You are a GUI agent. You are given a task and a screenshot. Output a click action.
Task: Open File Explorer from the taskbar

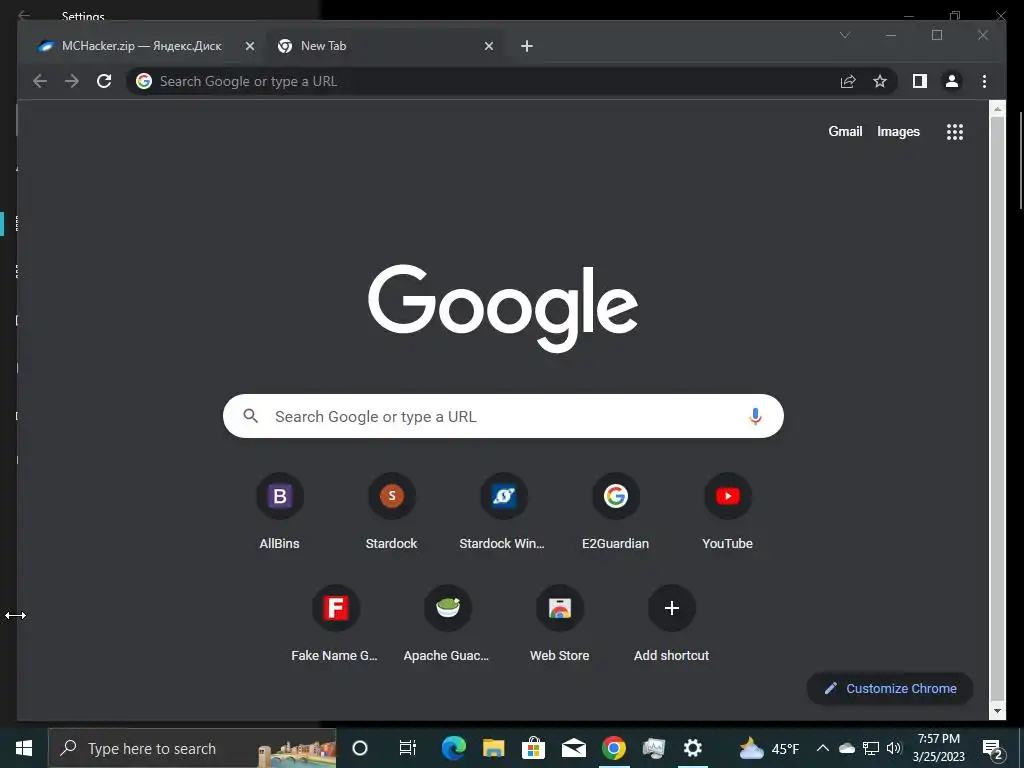click(494, 748)
